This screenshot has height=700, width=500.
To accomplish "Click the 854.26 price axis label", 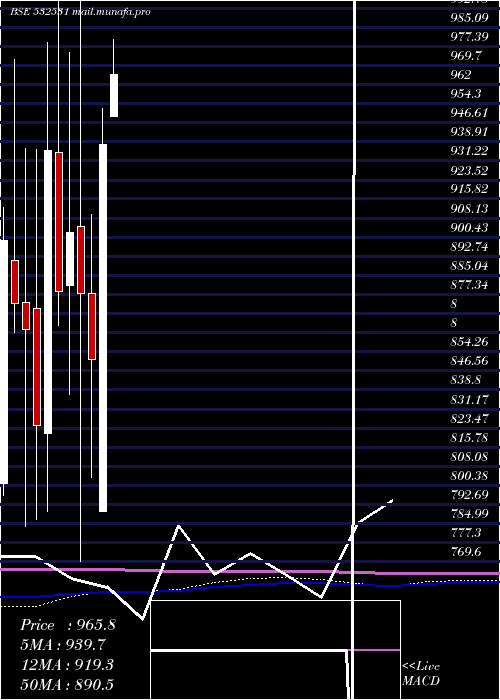I will pos(469,342).
